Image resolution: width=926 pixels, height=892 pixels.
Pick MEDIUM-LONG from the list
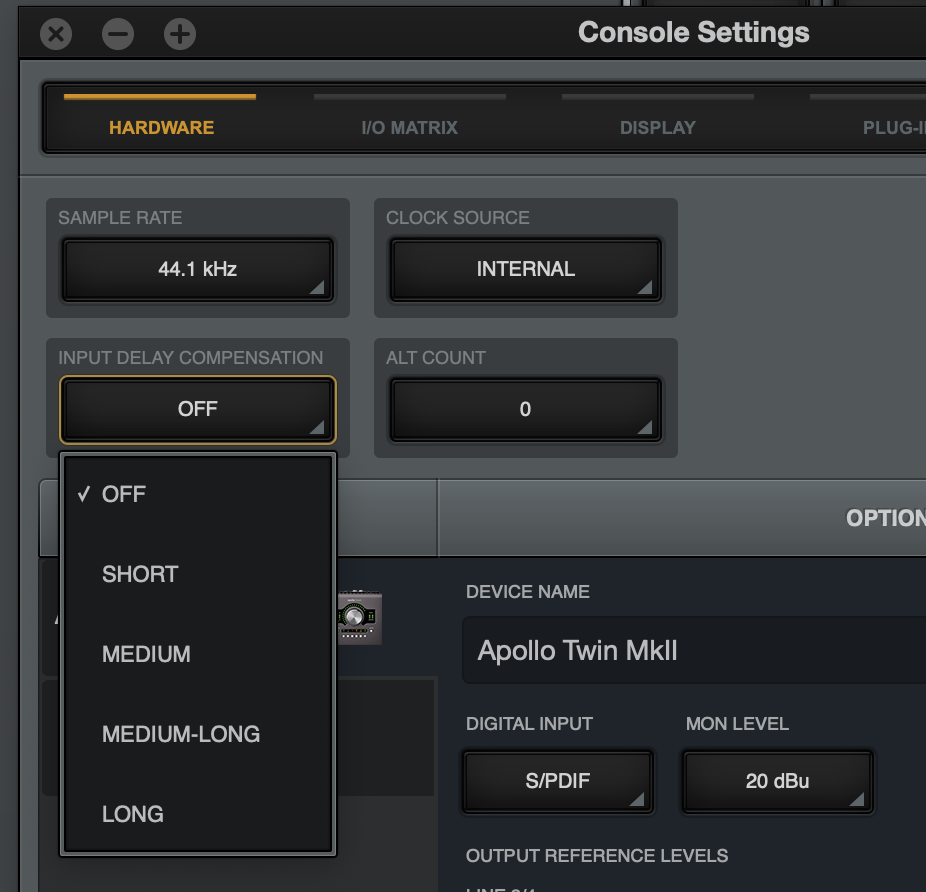coord(181,734)
